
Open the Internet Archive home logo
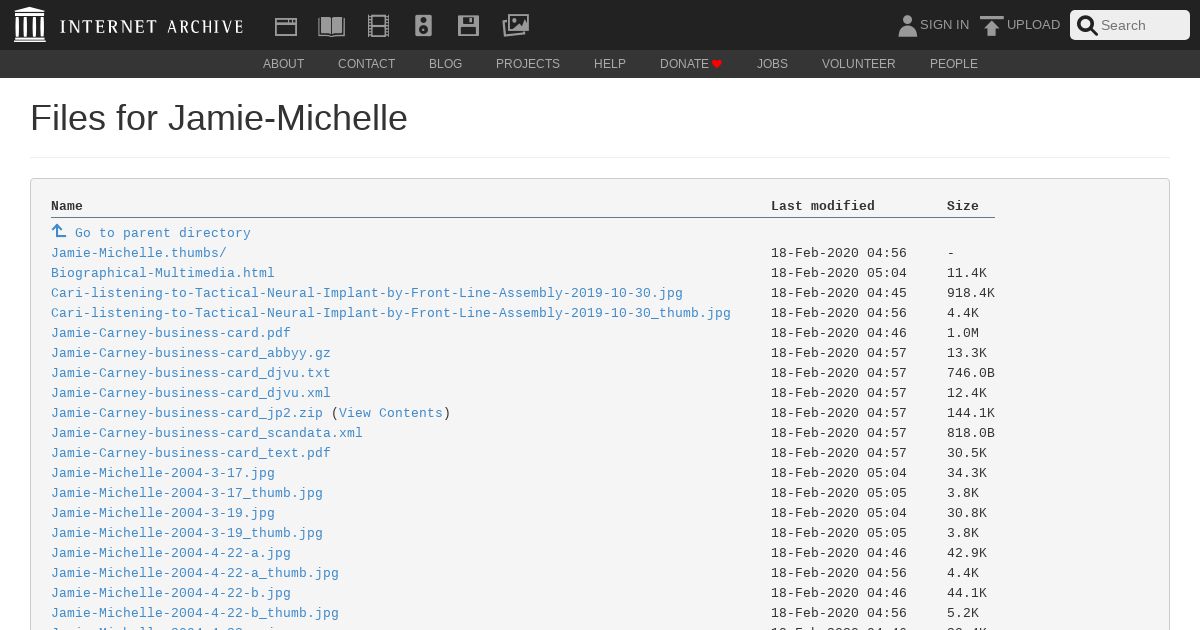pyautogui.click(x=129, y=25)
